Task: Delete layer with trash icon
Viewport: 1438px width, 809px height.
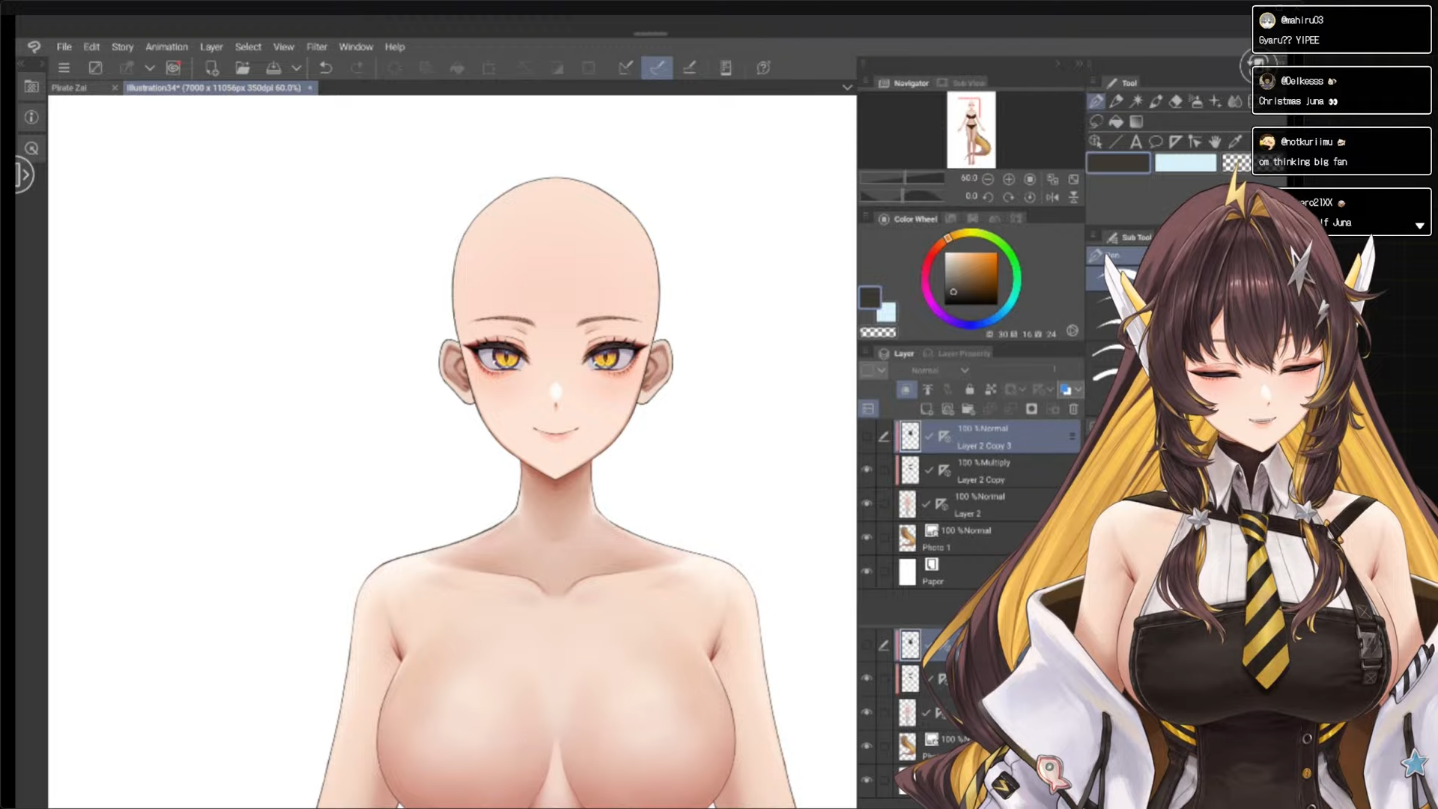Action: tap(1074, 409)
